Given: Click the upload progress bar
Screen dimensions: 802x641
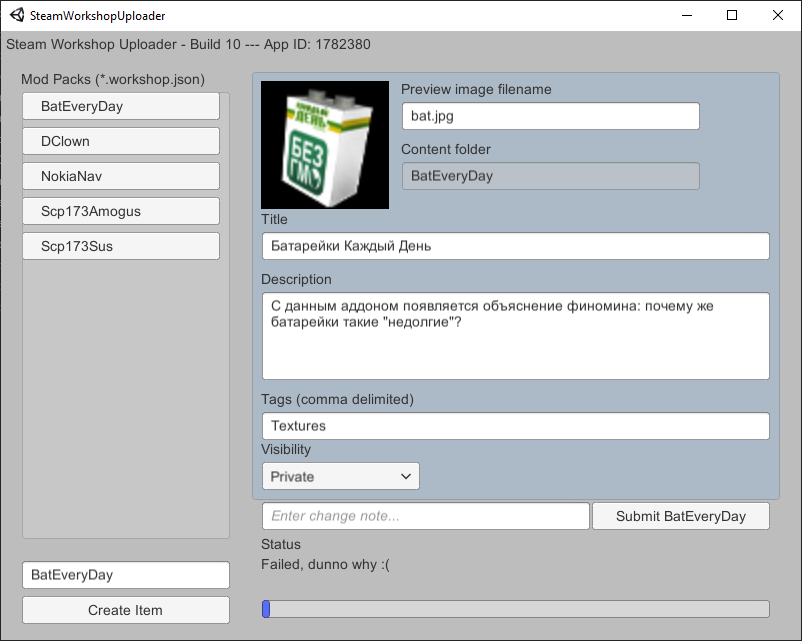Looking at the screenshot, I should 516,609.
